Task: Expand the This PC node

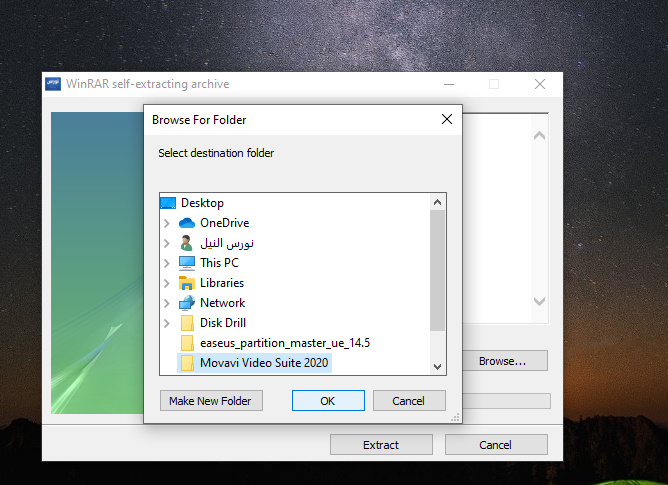Action: coord(167,263)
